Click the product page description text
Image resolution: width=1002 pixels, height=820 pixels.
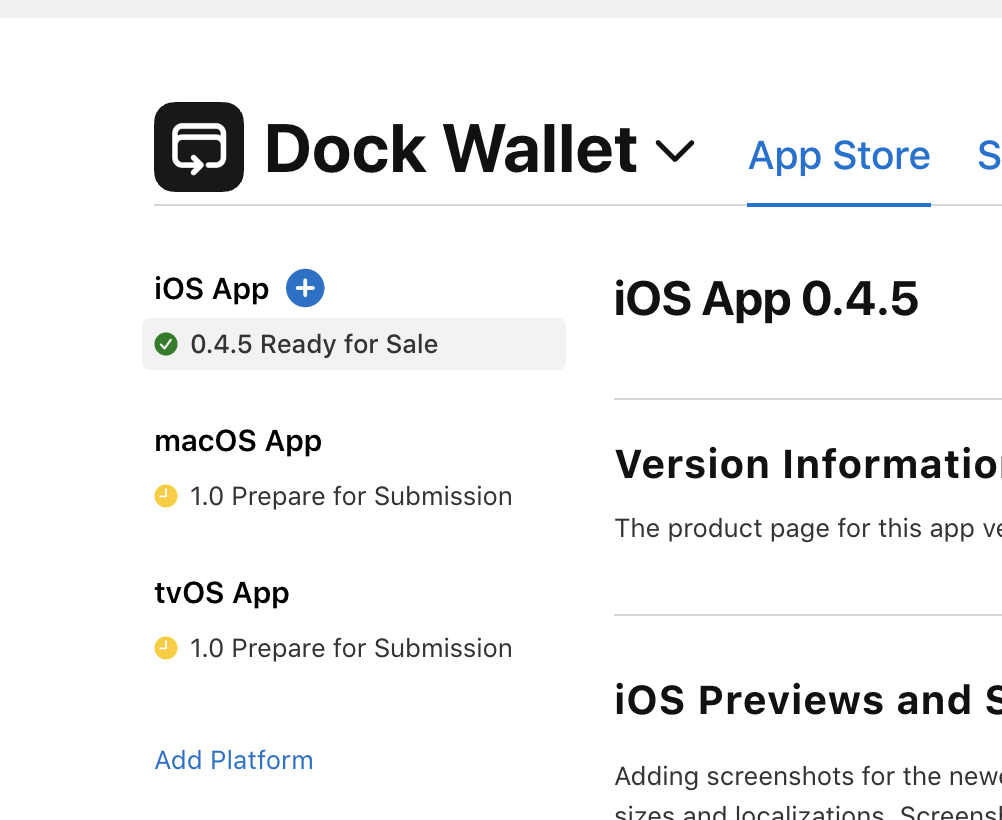coord(808,529)
